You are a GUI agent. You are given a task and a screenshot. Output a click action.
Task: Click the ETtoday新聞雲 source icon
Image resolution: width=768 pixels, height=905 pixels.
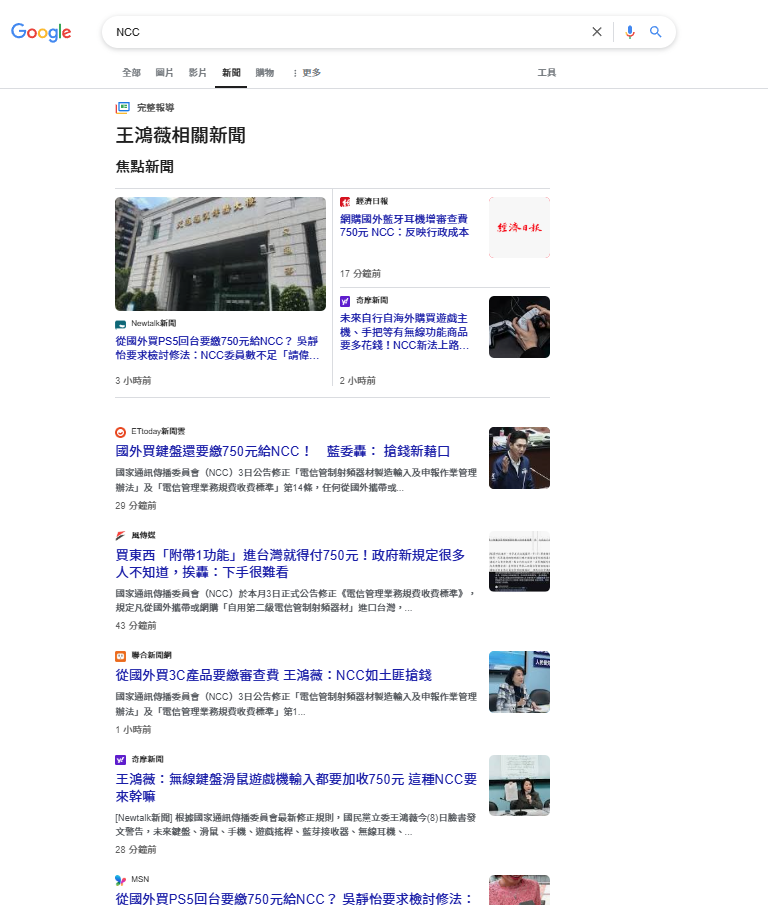pos(121,432)
